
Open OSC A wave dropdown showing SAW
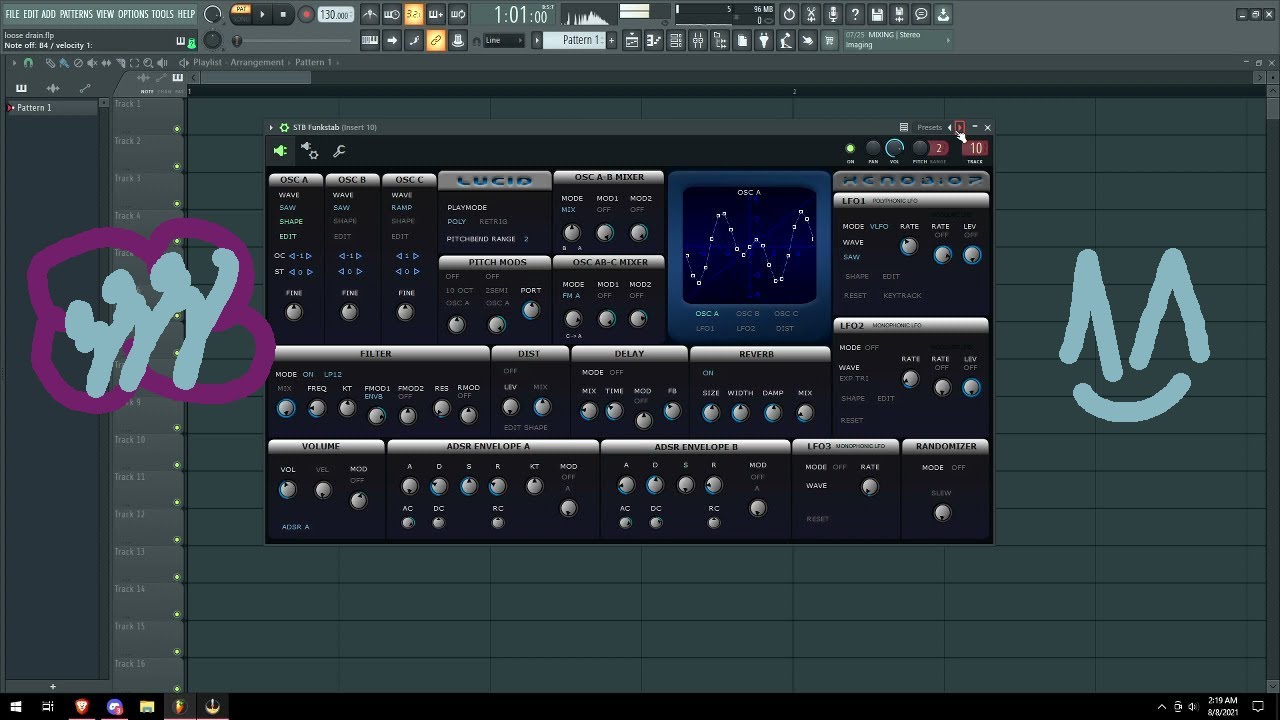pos(288,208)
